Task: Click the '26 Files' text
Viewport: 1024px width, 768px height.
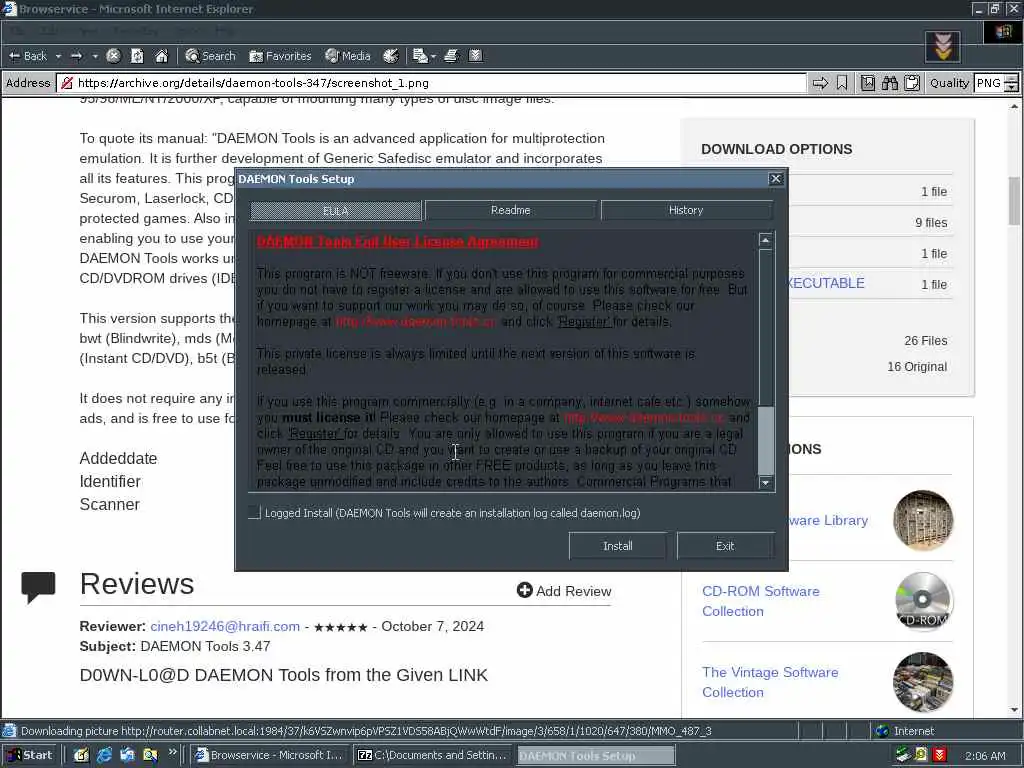Action: point(925,341)
